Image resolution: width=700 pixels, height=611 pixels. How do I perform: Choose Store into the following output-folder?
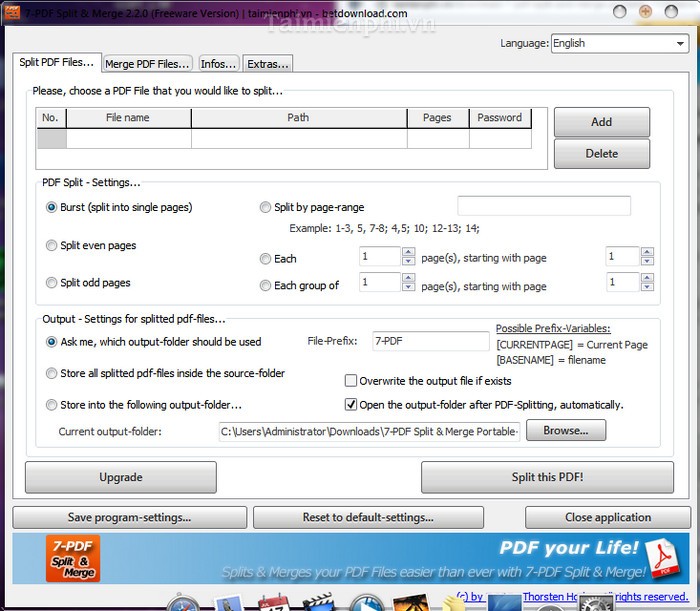click(51, 405)
